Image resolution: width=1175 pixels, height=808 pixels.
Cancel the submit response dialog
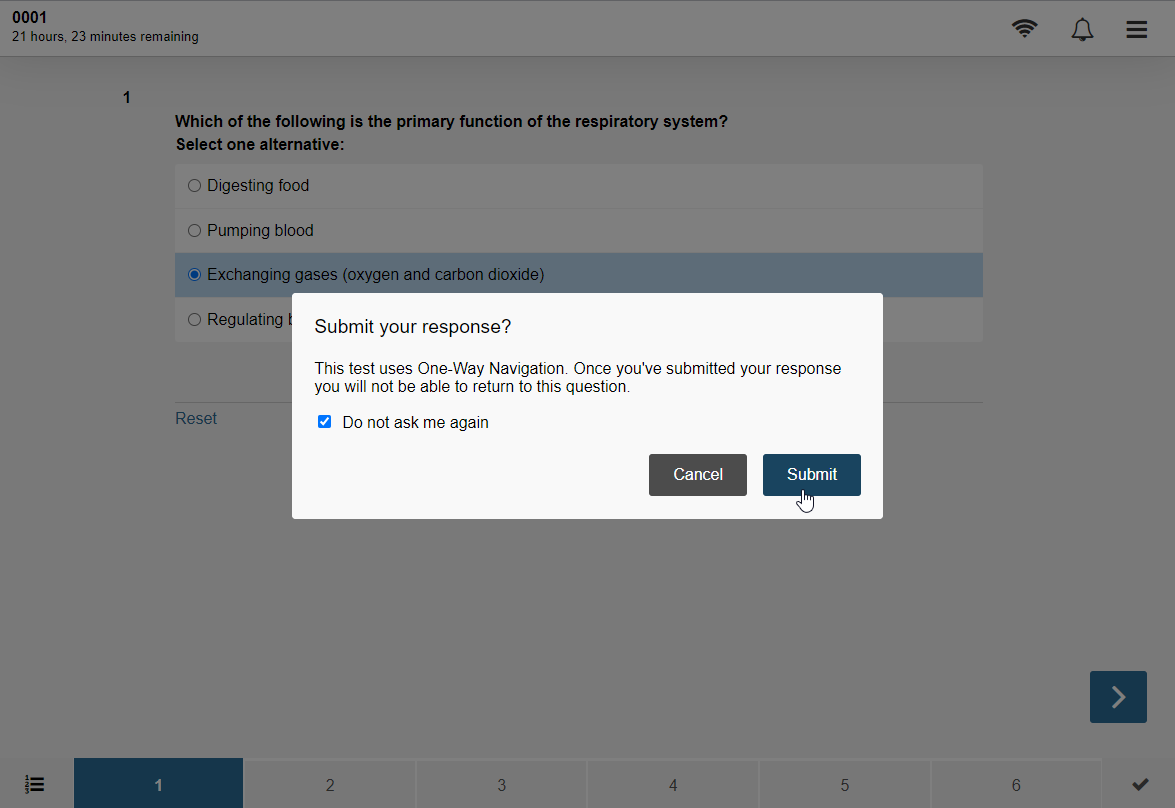pos(698,474)
